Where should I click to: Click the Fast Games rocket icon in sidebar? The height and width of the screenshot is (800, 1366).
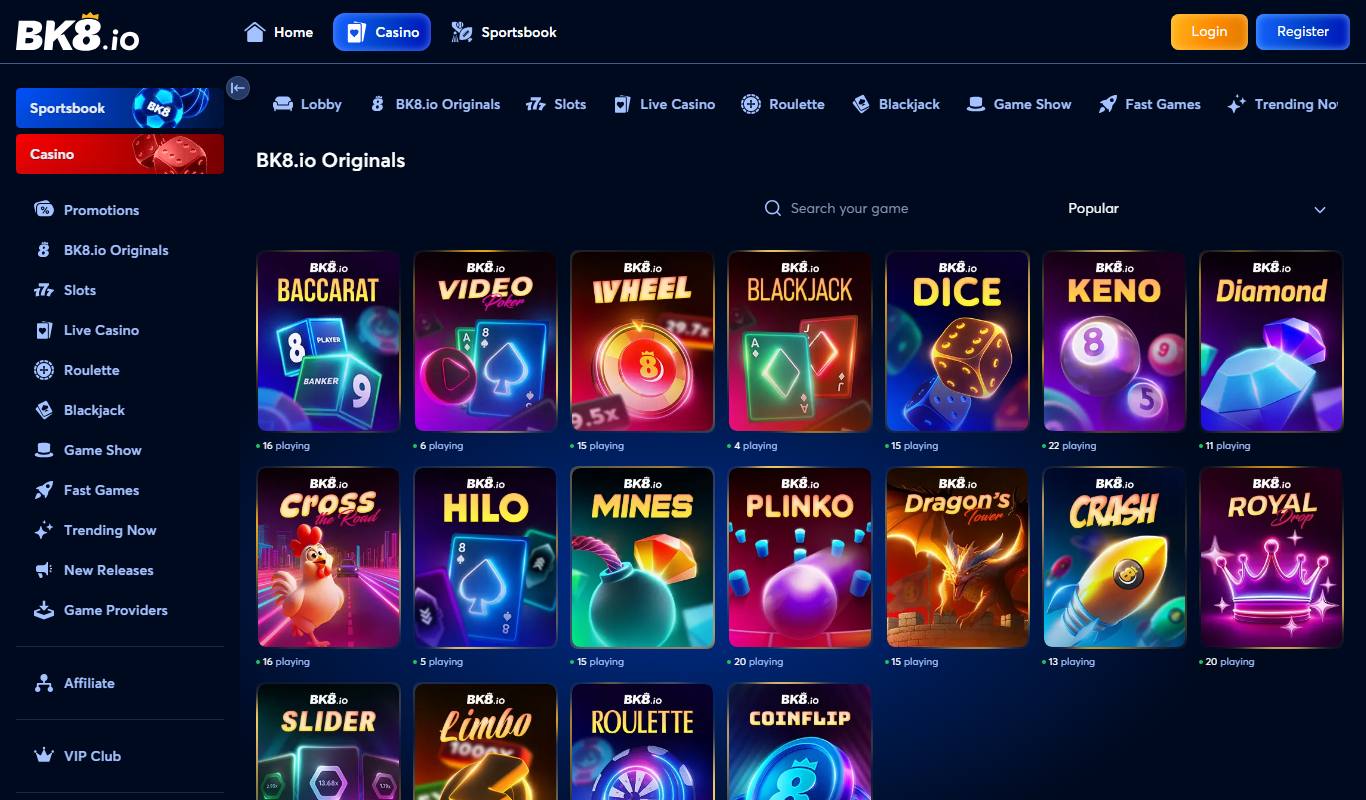[x=44, y=490]
